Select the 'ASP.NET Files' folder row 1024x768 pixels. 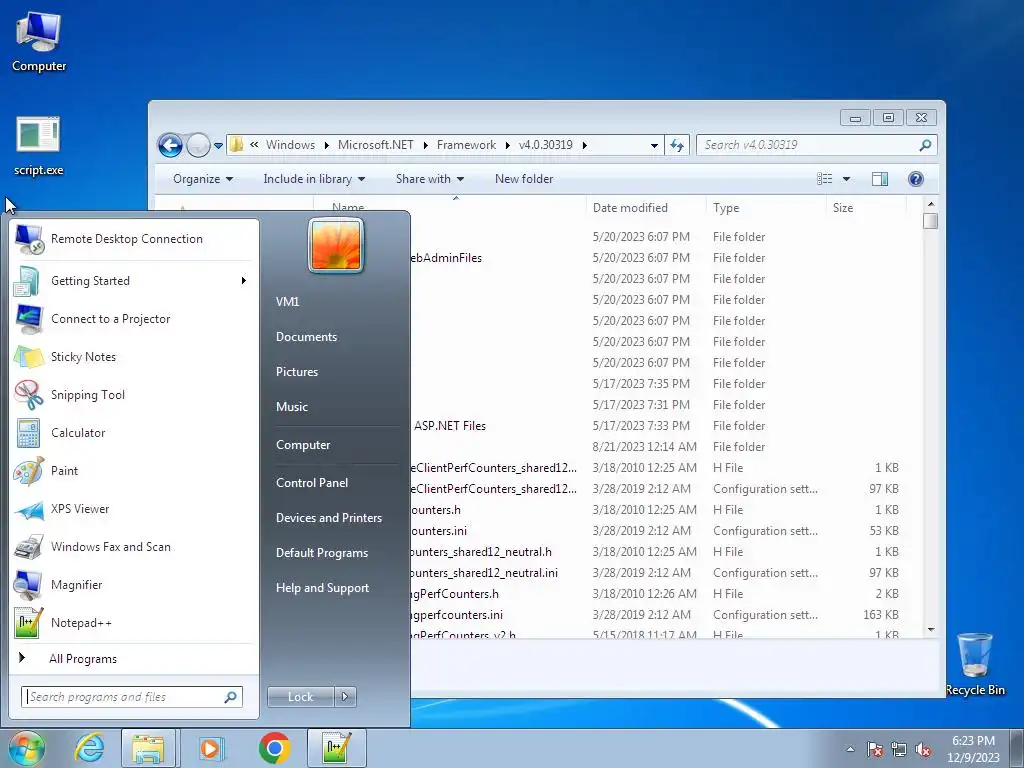[x=660, y=426]
